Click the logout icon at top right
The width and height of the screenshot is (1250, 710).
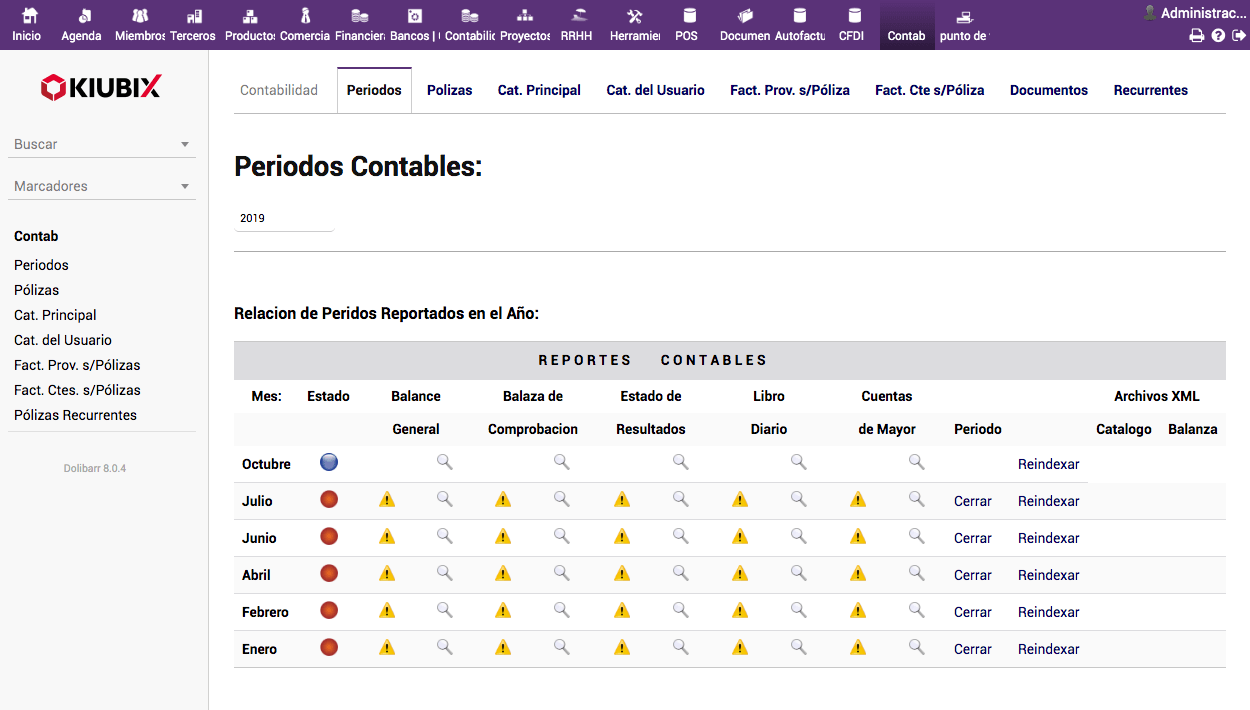(x=1239, y=36)
